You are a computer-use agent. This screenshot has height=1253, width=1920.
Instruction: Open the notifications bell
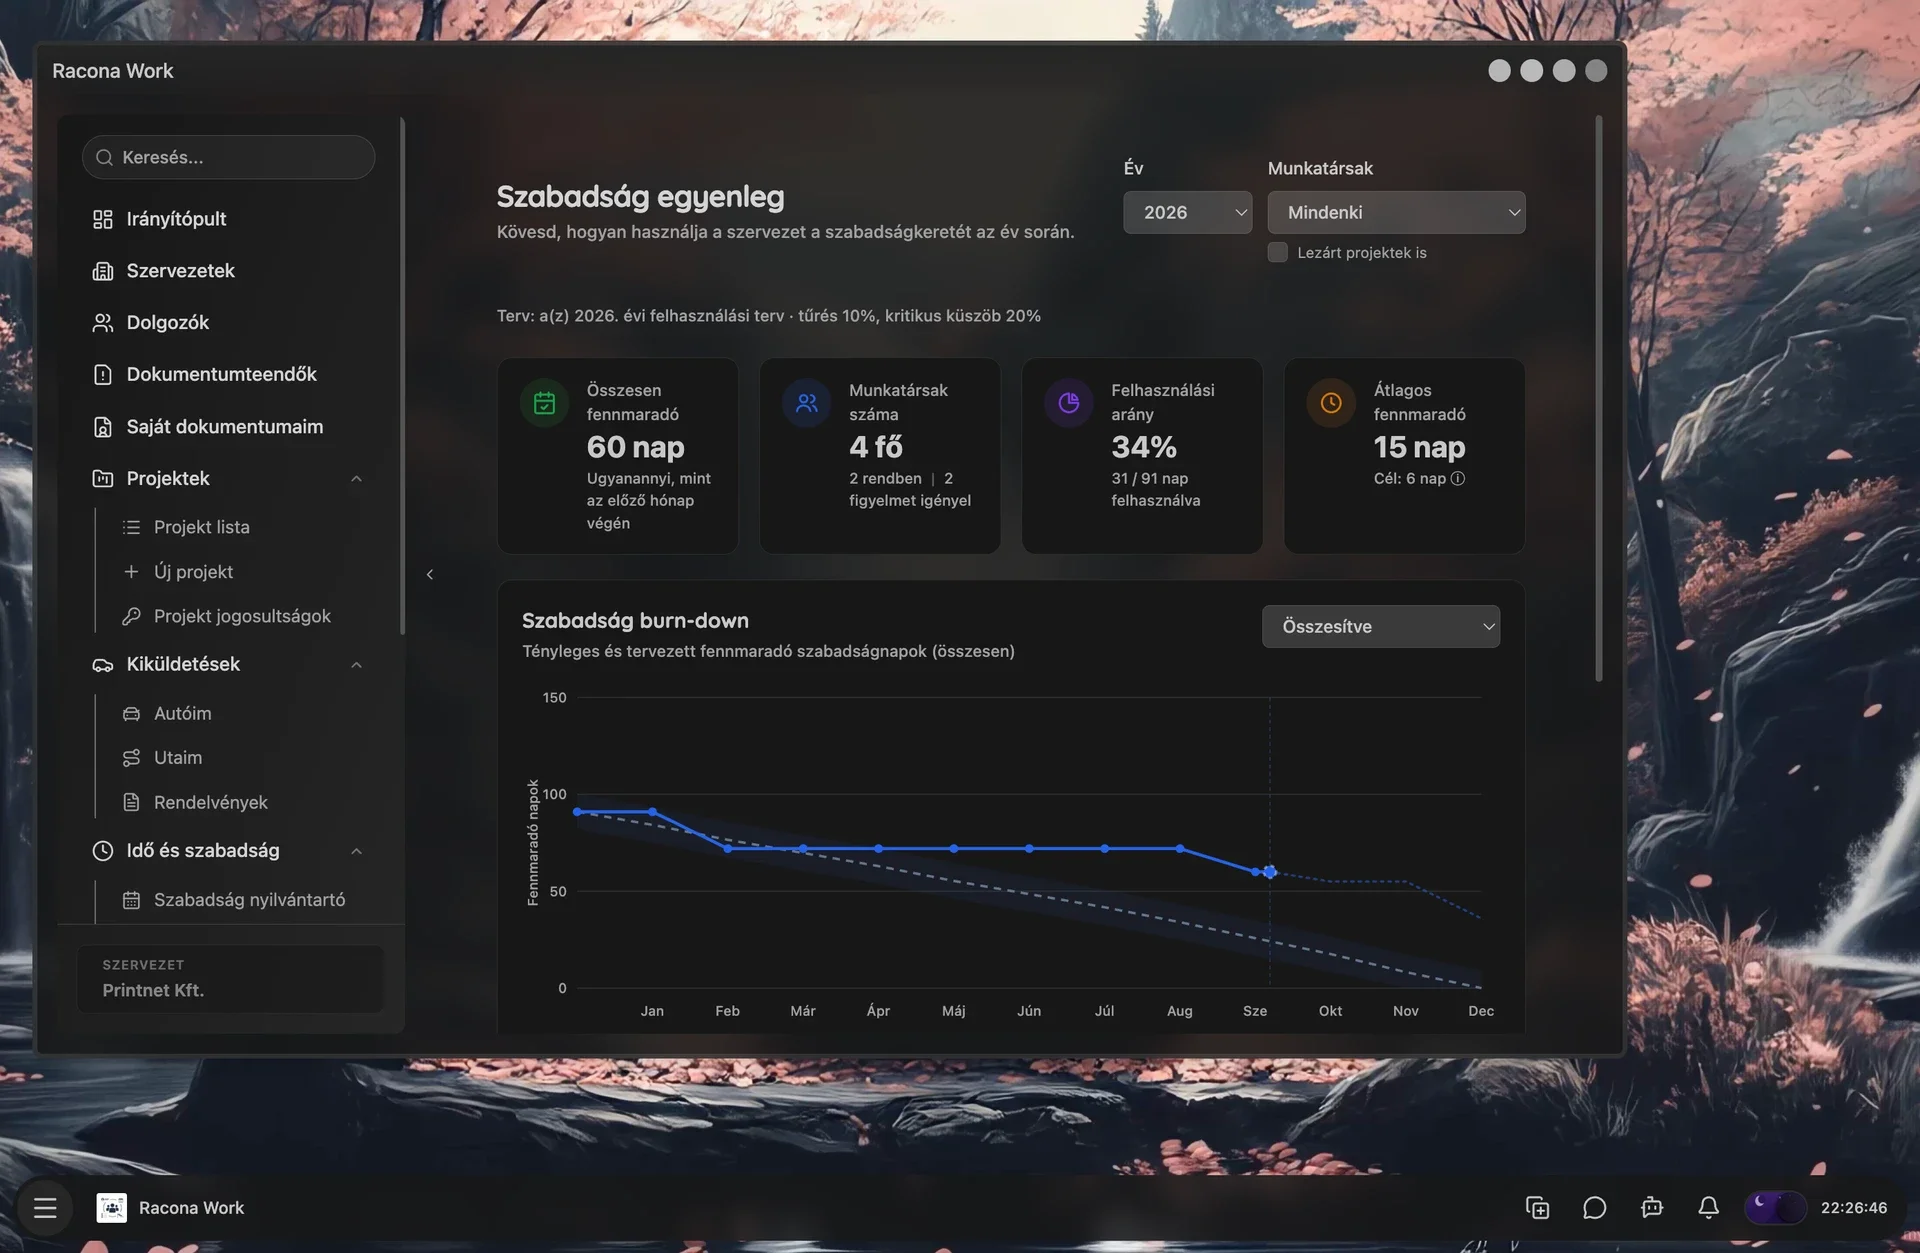[1709, 1208]
